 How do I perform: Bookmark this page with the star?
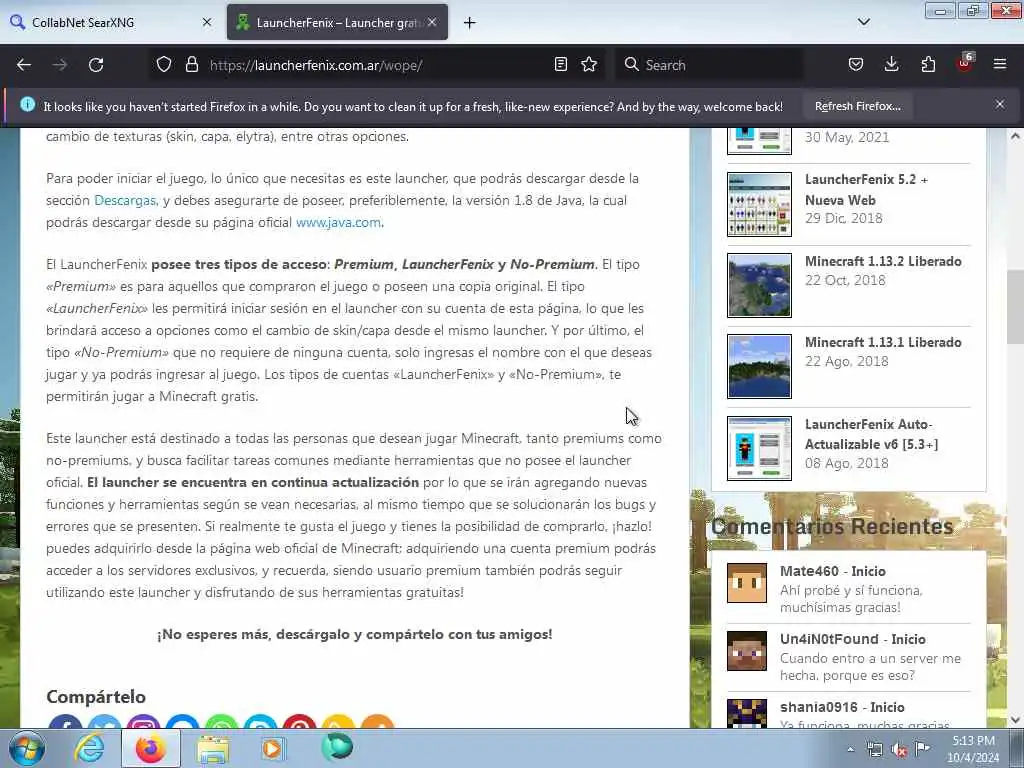click(589, 65)
